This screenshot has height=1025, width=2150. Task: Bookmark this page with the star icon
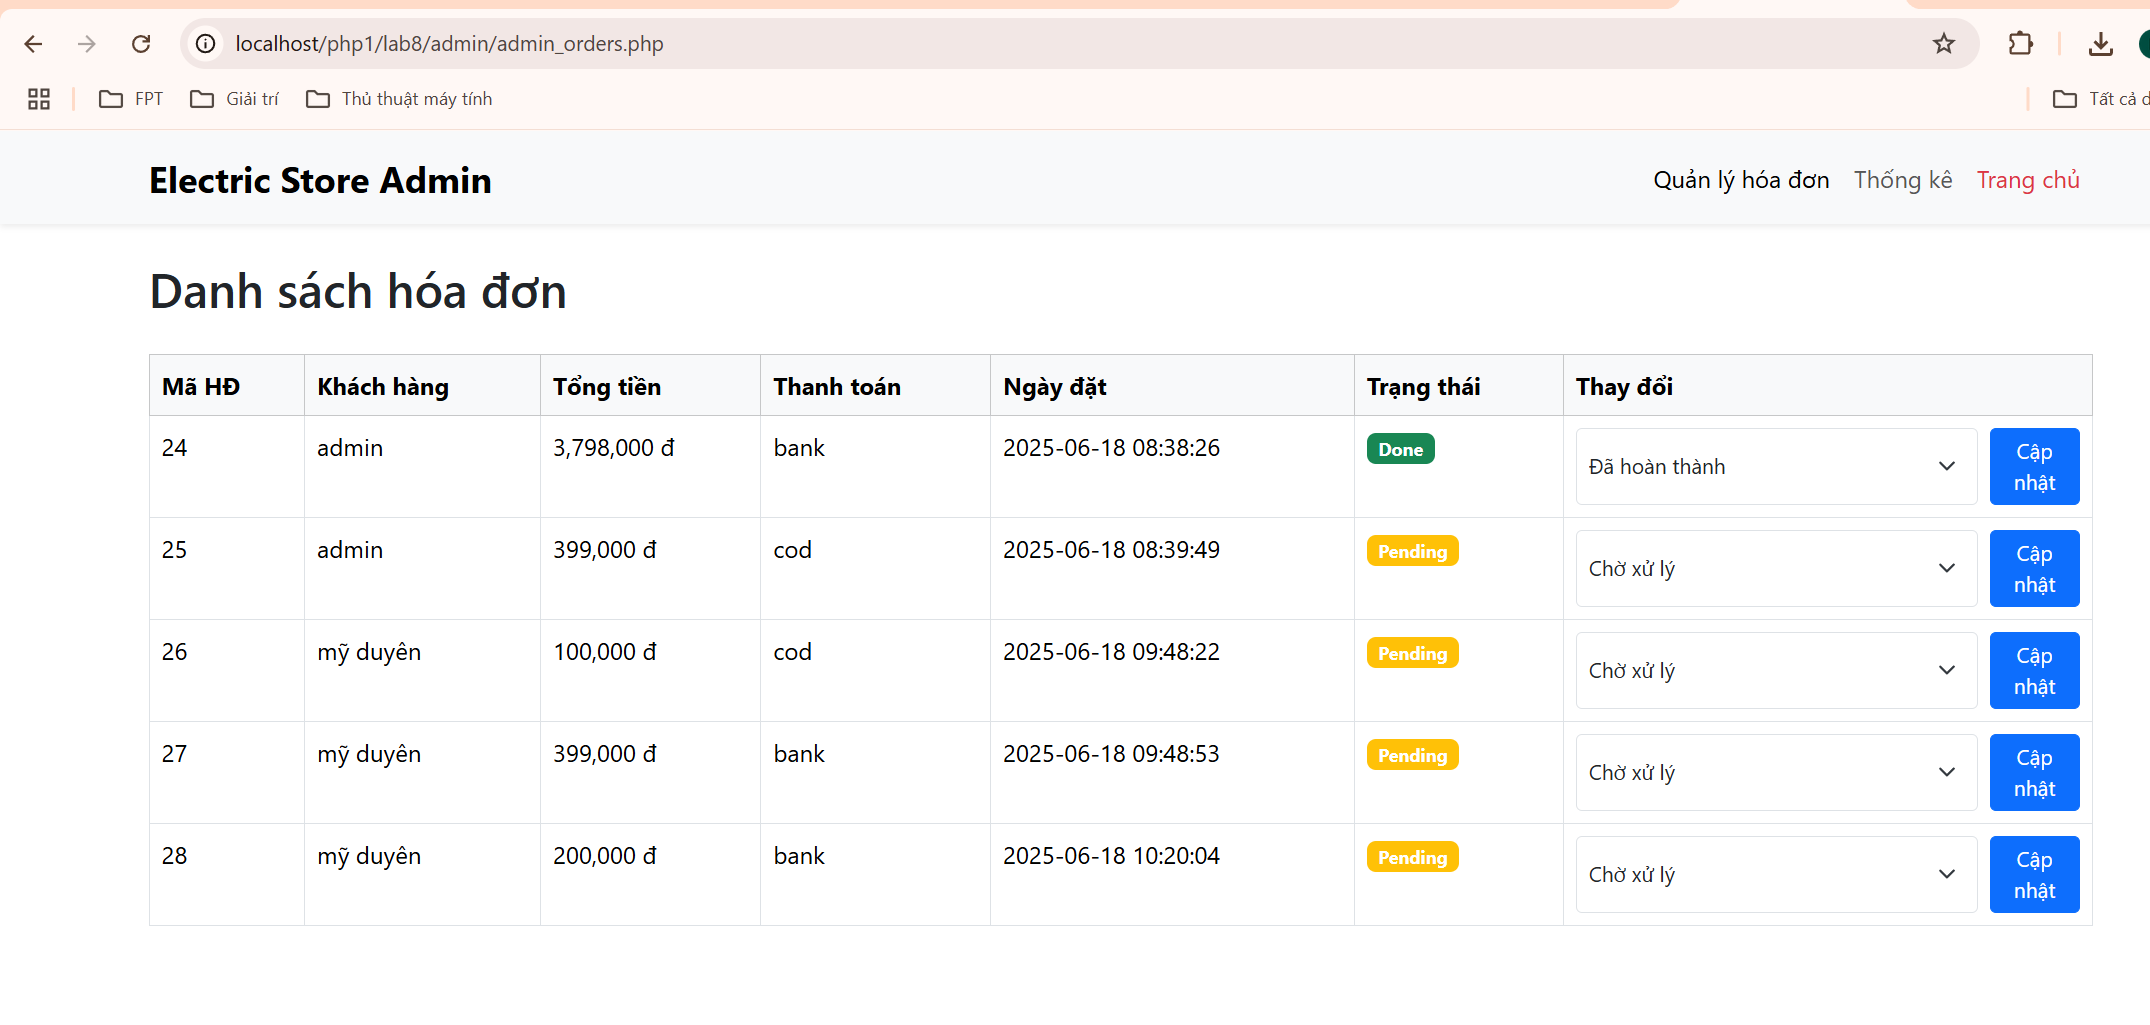1943,44
